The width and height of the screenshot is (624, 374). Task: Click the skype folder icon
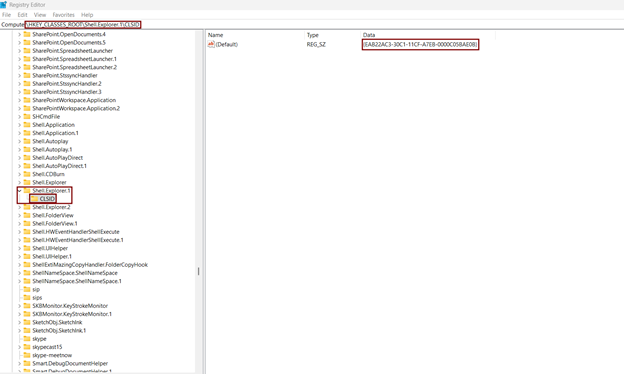pyautogui.click(x=27, y=339)
